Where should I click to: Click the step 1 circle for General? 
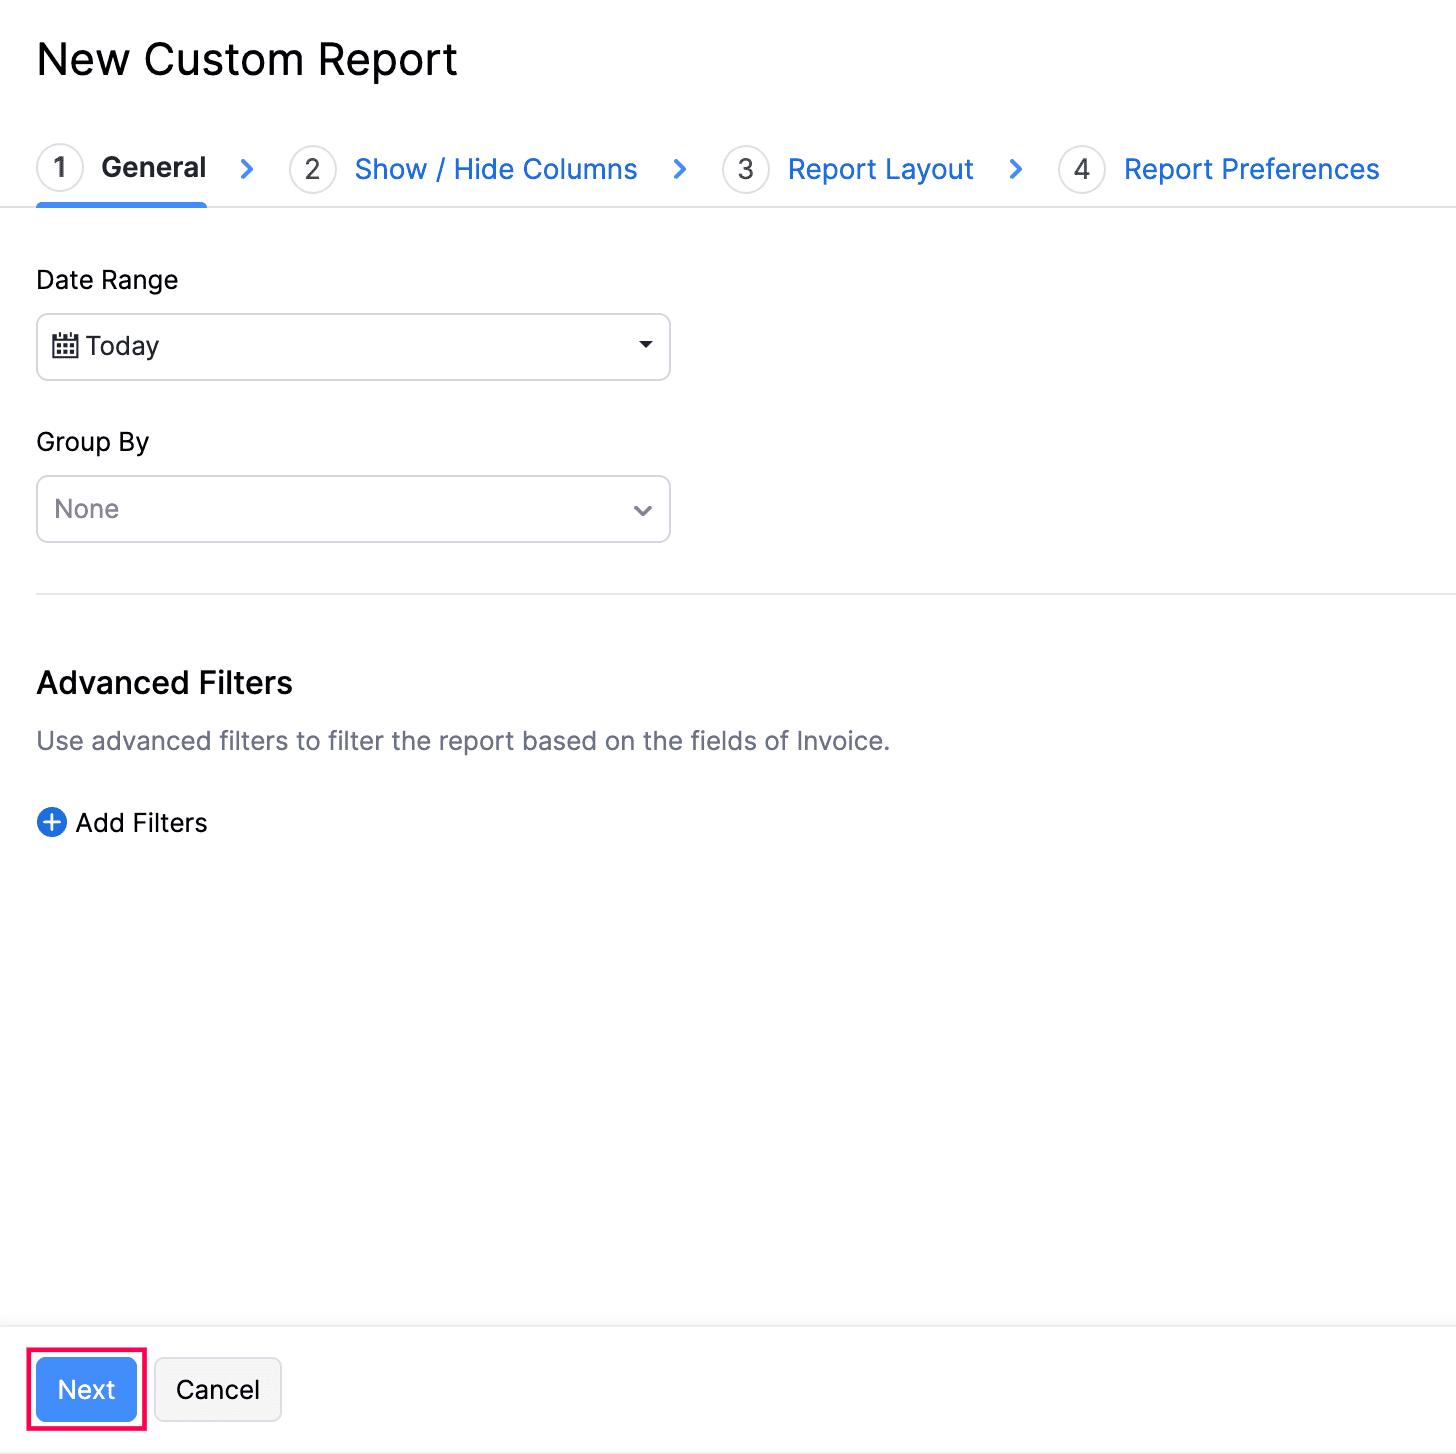click(x=59, y=168)
